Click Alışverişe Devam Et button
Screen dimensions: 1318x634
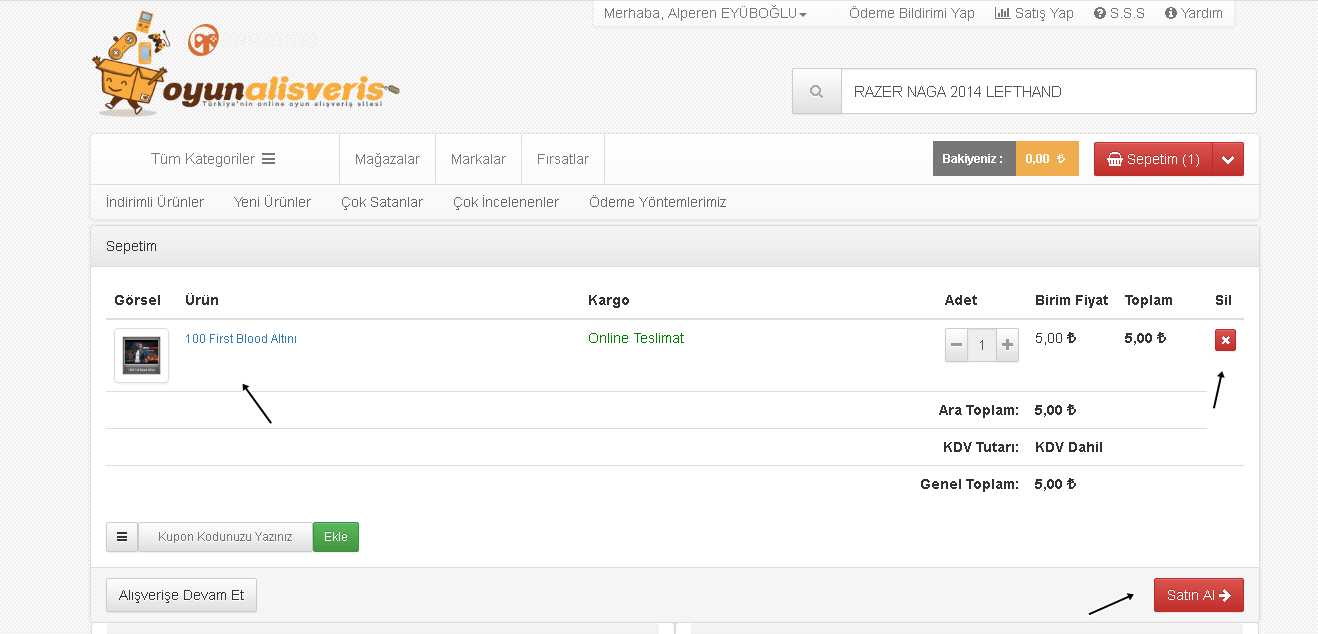[x=181, y=595]
